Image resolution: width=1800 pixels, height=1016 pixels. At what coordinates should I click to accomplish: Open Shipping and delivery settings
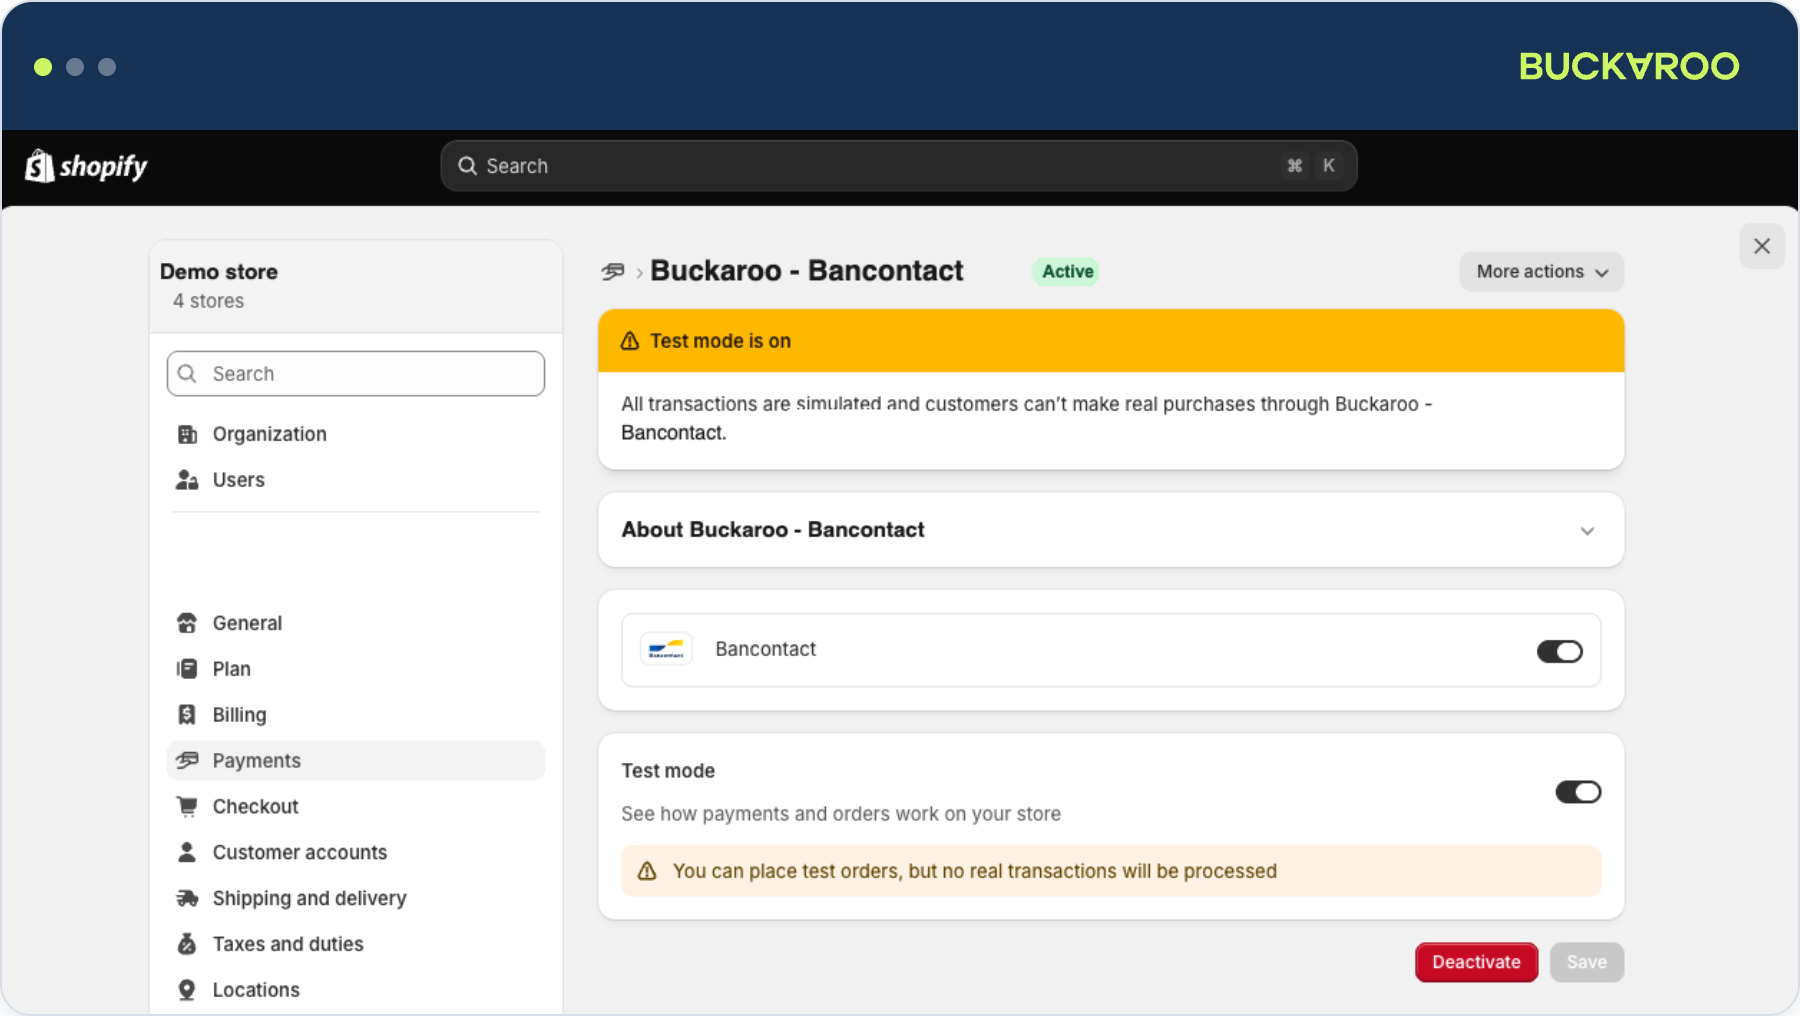pos(356,898)
